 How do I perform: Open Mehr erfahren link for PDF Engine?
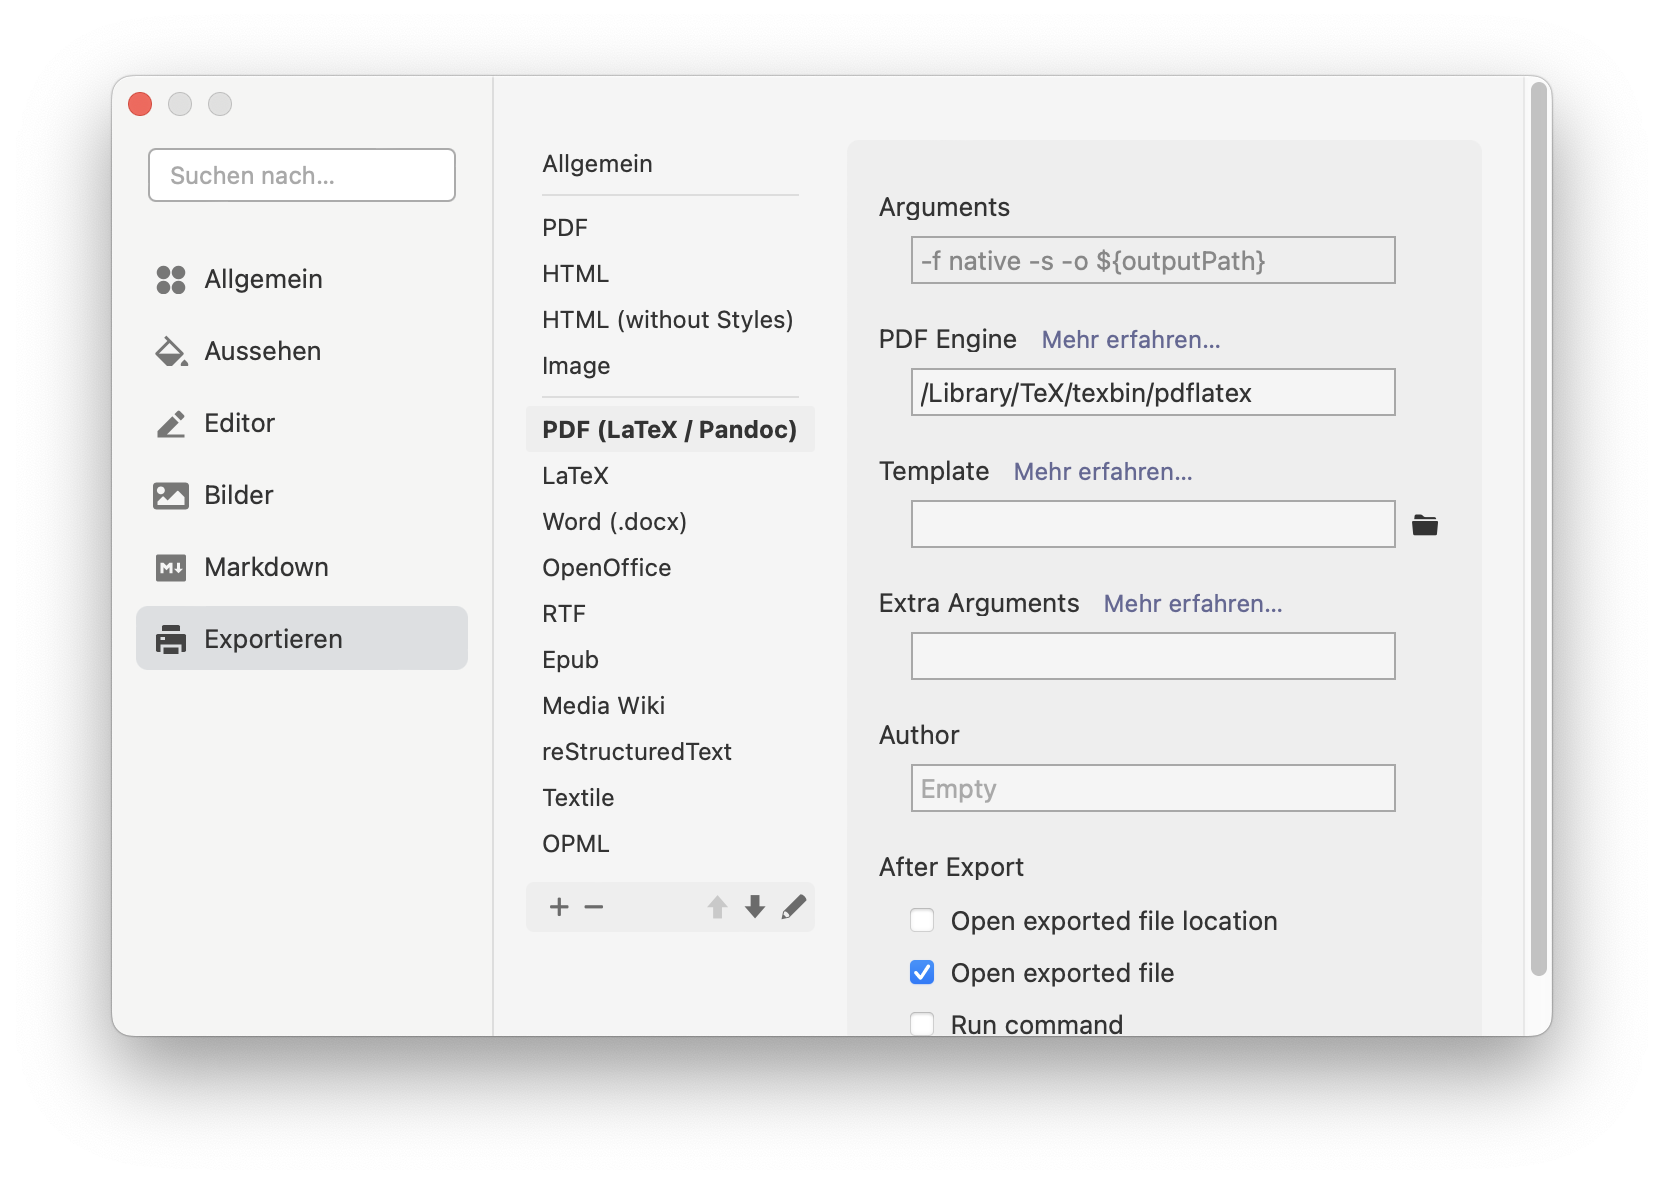pos(1130,340)
